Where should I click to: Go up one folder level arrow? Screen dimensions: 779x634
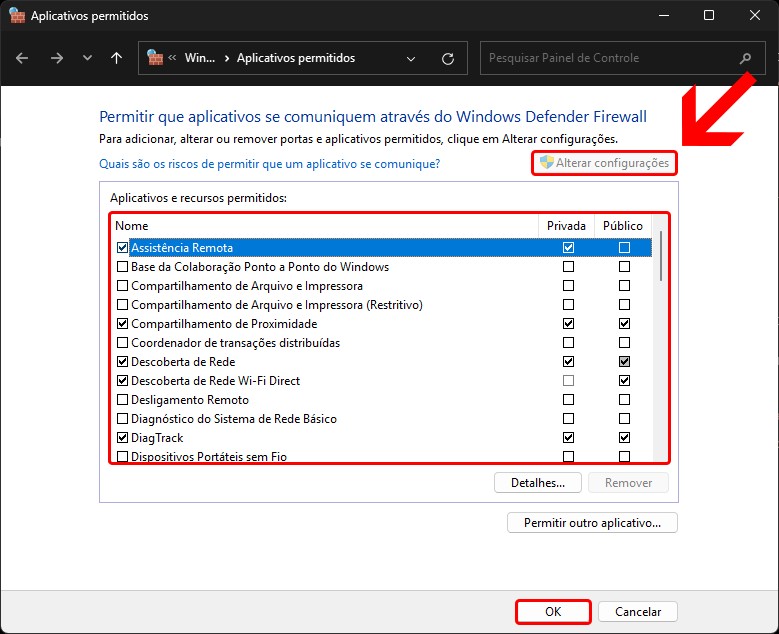point(117,58)
